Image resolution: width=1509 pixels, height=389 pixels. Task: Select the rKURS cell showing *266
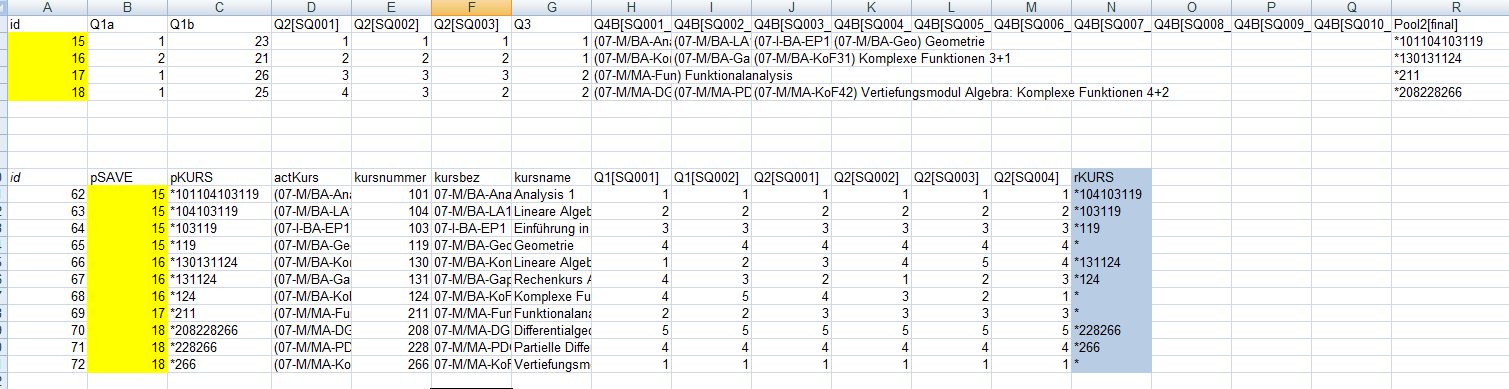(x=1111, y=347)
